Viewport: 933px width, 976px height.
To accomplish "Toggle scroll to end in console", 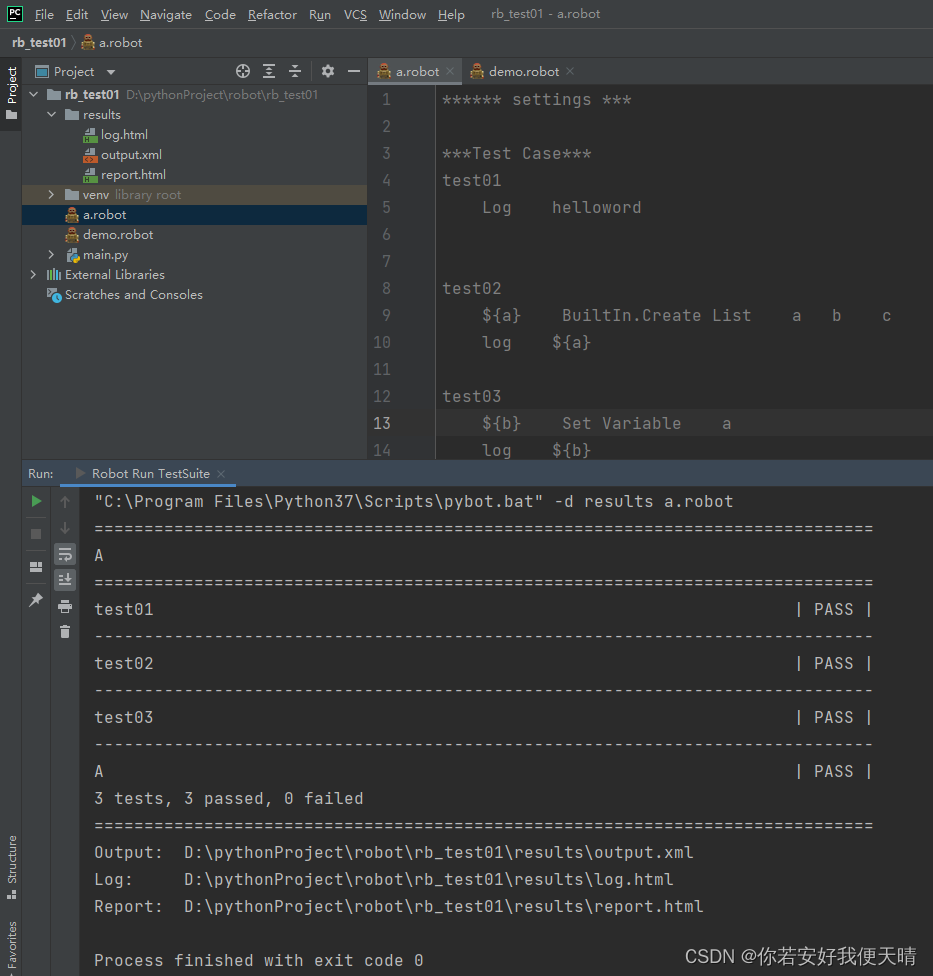I will pyautogui.click(x=65, y=579).
